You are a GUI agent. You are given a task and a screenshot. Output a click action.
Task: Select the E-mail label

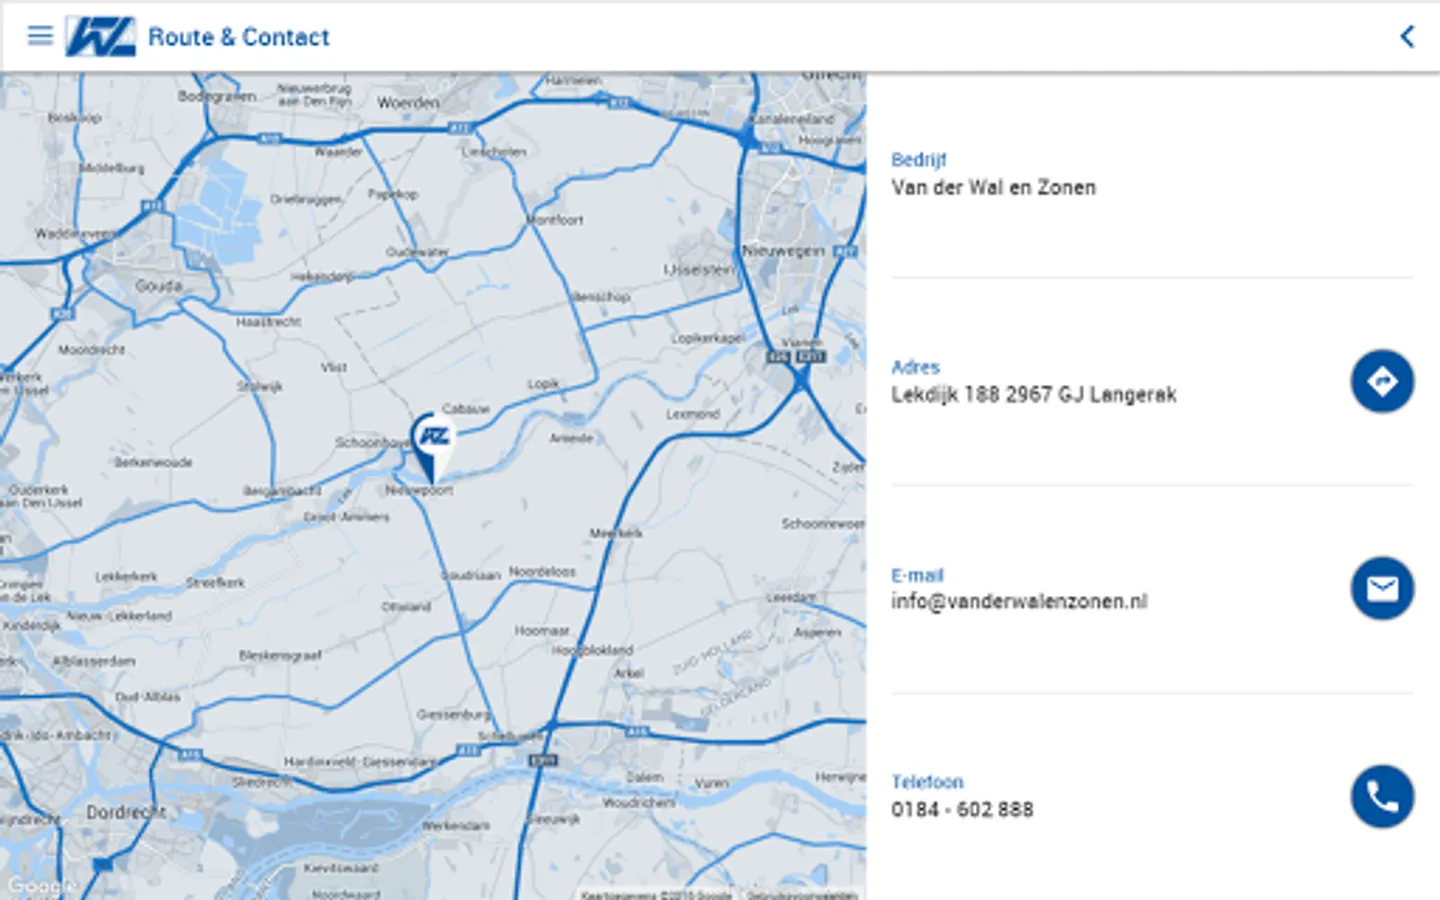point(917,575)
